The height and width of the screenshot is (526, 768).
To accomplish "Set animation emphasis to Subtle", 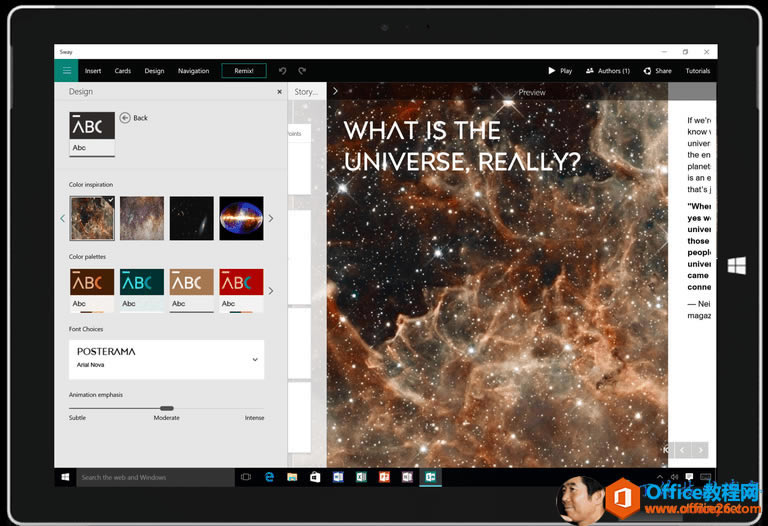I will [x=77, y=418].
